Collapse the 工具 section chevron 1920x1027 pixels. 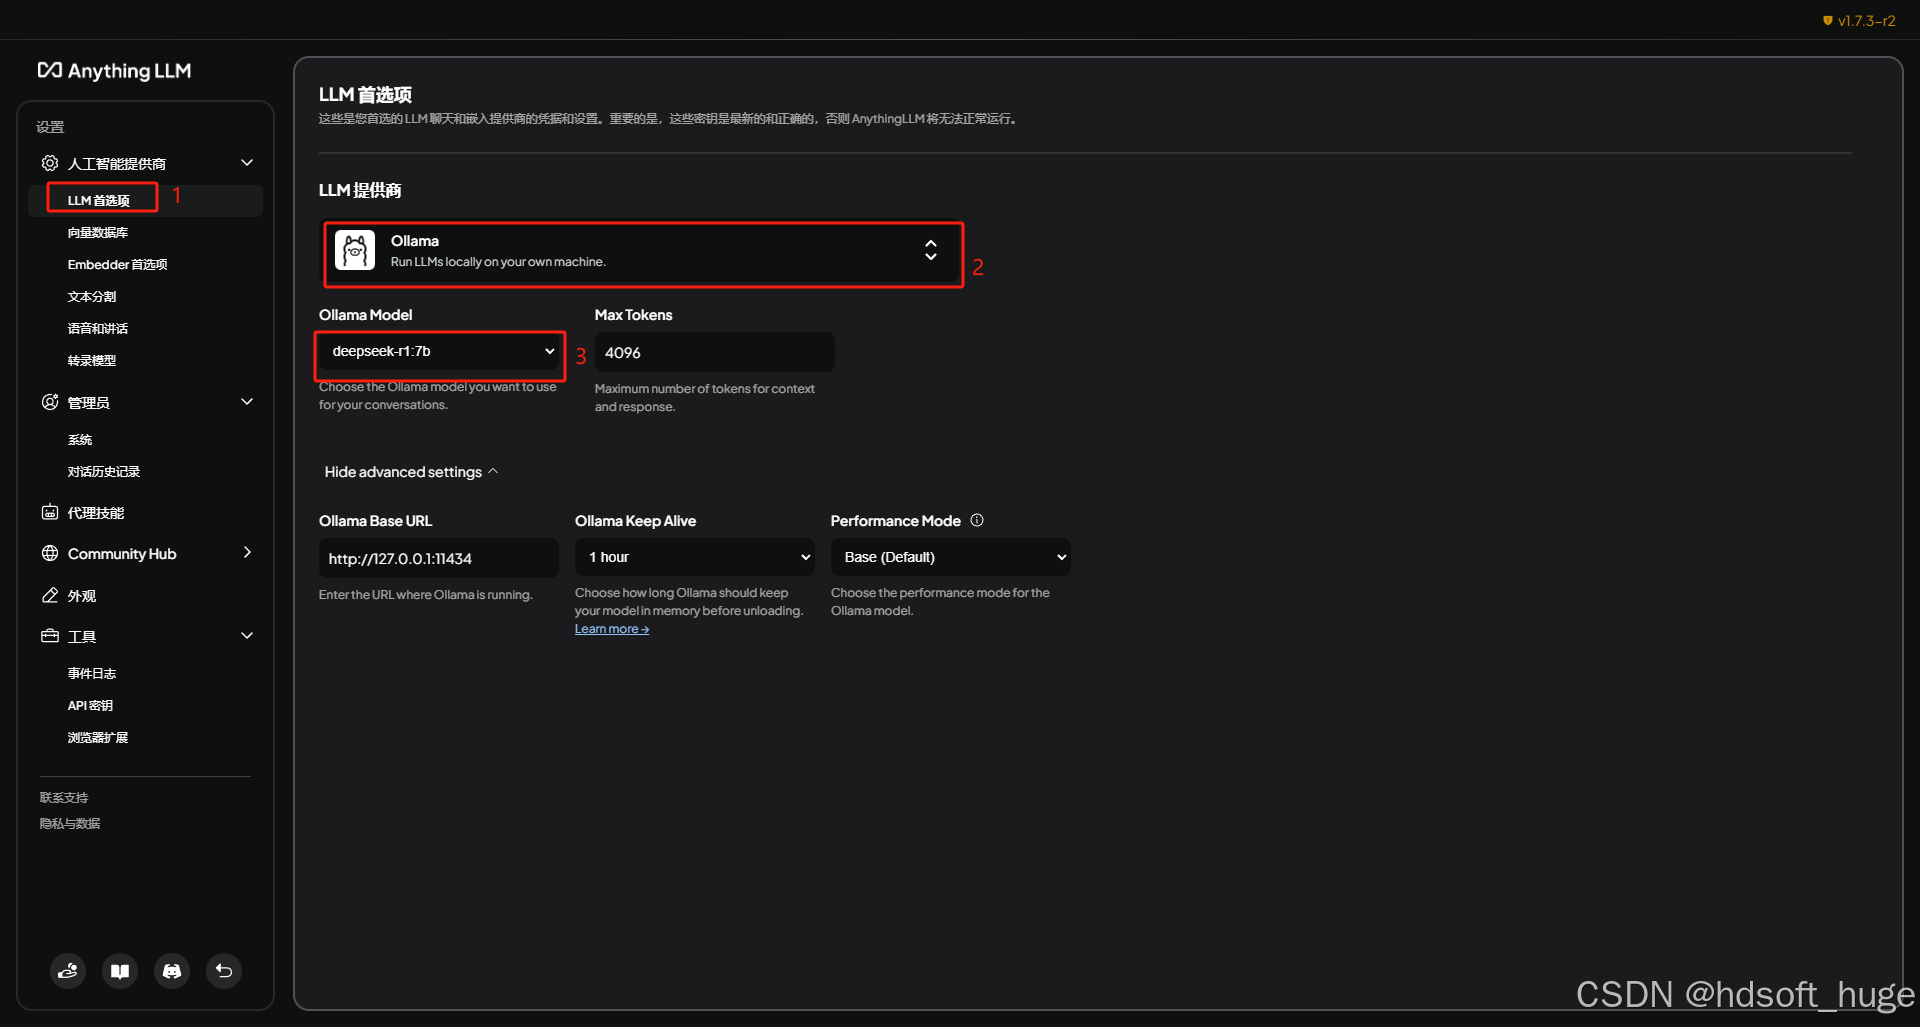tap(247, 636)
